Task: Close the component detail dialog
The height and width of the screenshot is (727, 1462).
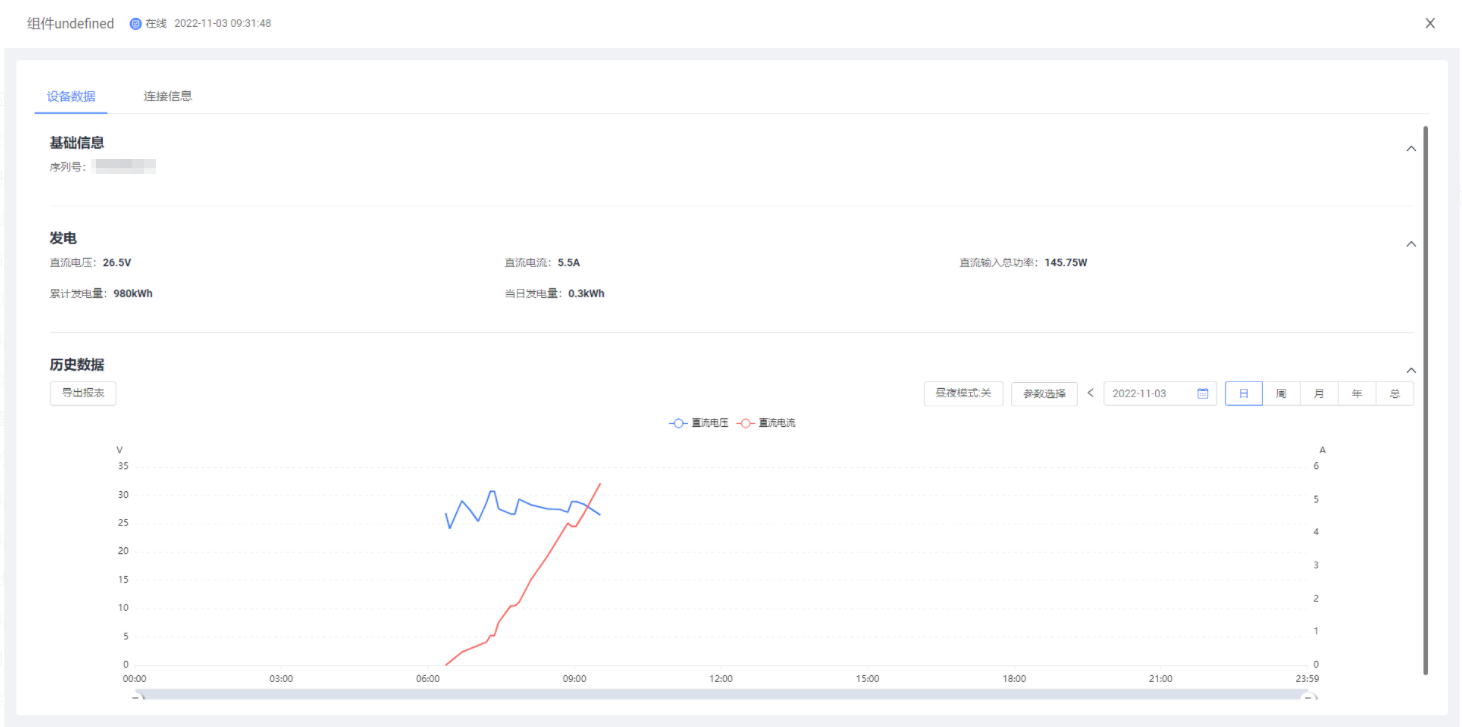Action: [x=1430, y=23]
